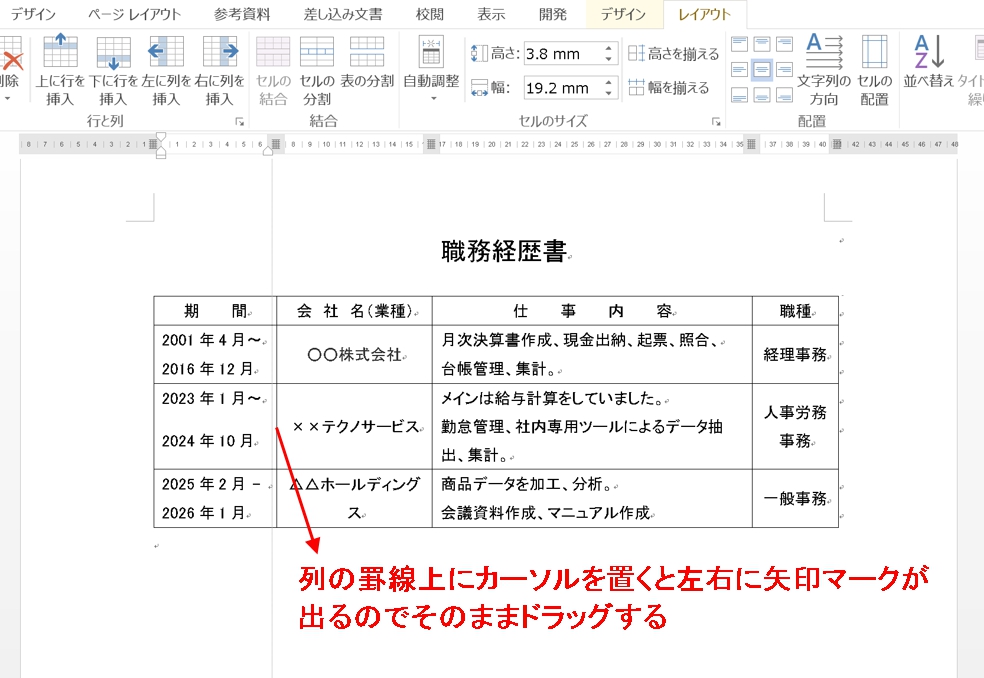Insert a column to the right
The height and width of the screenshot is (678, 984).
220,70
